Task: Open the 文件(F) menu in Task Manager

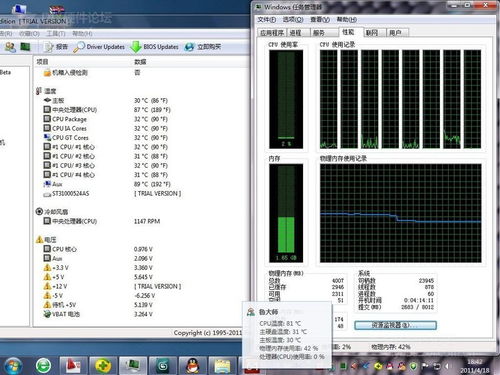Action: [x=266, y=20]
